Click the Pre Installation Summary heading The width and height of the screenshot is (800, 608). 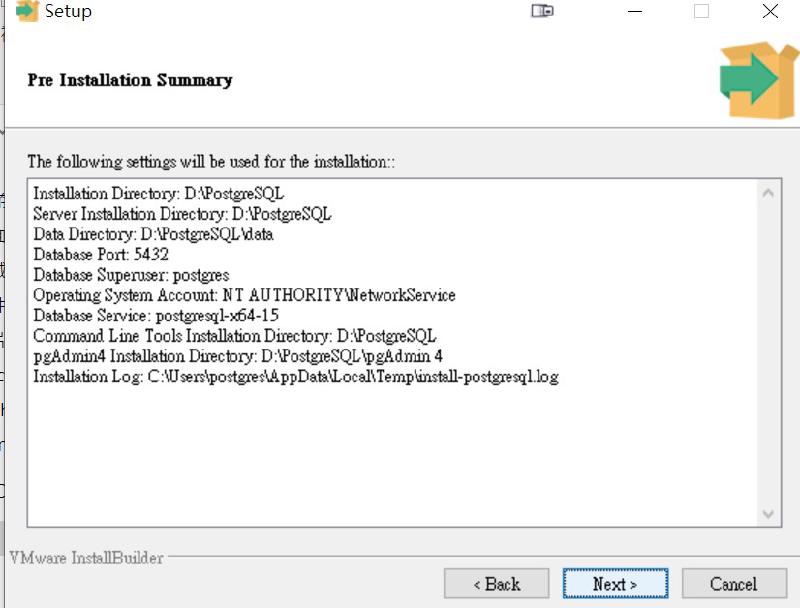[x=130, y=80]
